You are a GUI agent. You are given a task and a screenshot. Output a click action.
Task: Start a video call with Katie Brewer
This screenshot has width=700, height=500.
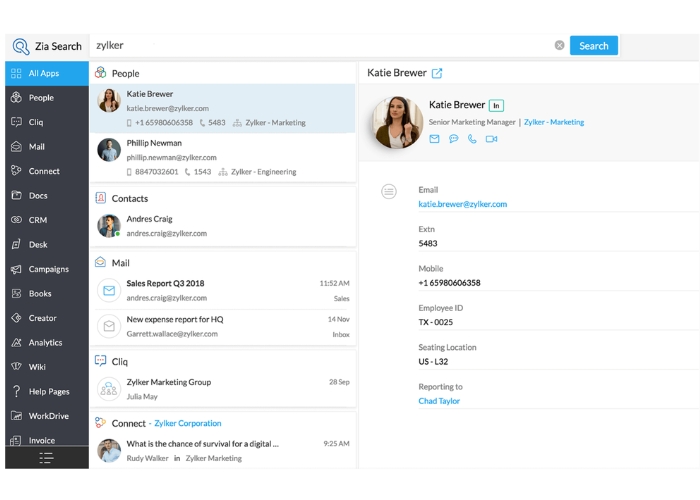point(492,139)
